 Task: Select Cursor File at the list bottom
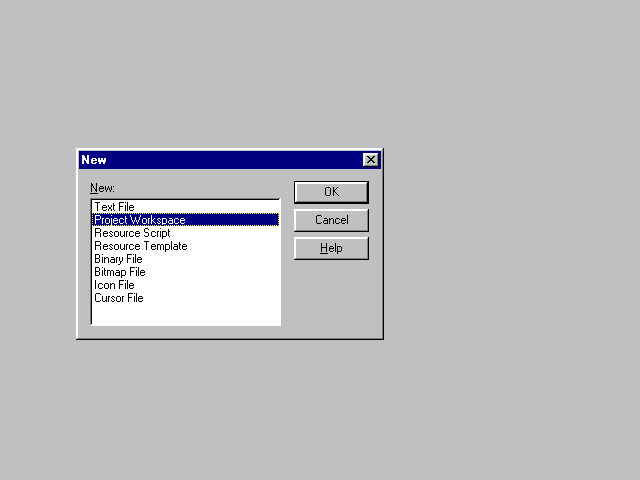[x=119, y=298]
